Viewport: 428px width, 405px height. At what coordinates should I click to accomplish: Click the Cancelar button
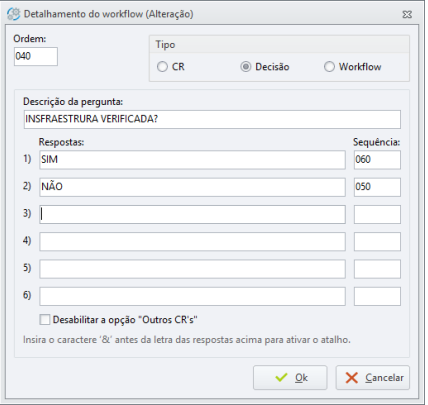(x=373, y=378)
